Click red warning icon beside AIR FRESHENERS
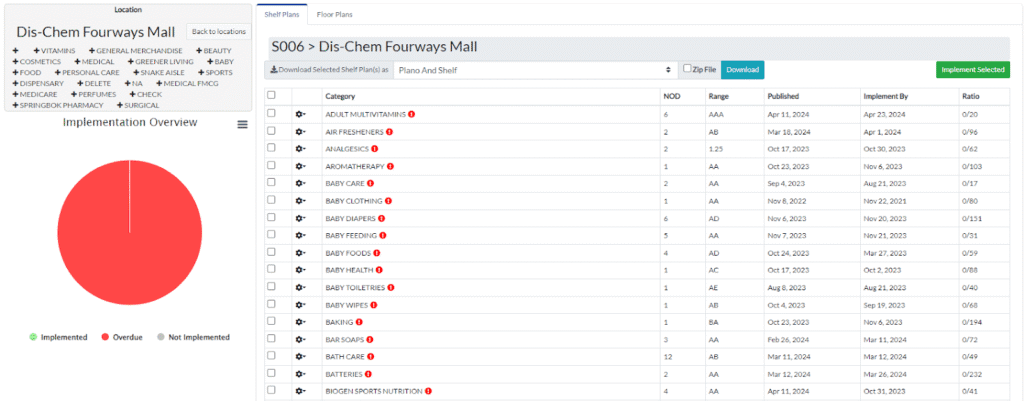 (x=389, y=131)
